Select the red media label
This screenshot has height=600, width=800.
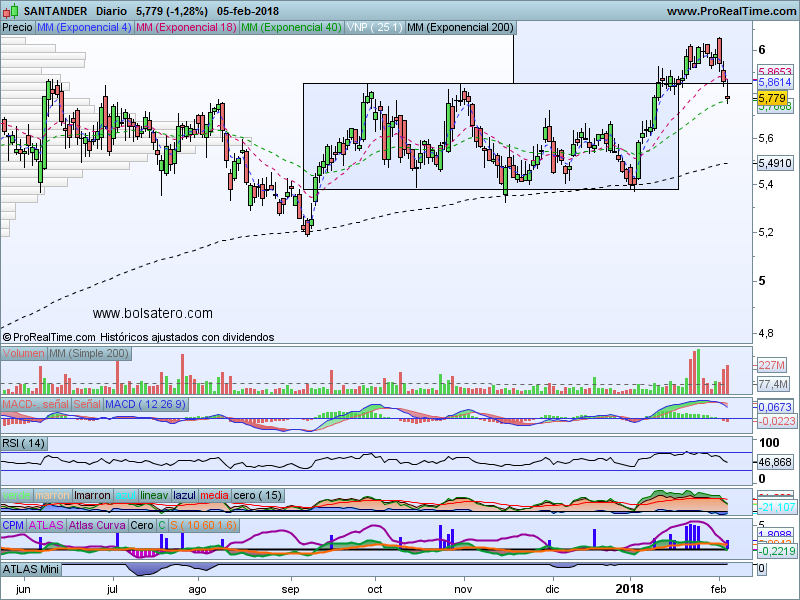pyautogui.click(x=214, y=495)
